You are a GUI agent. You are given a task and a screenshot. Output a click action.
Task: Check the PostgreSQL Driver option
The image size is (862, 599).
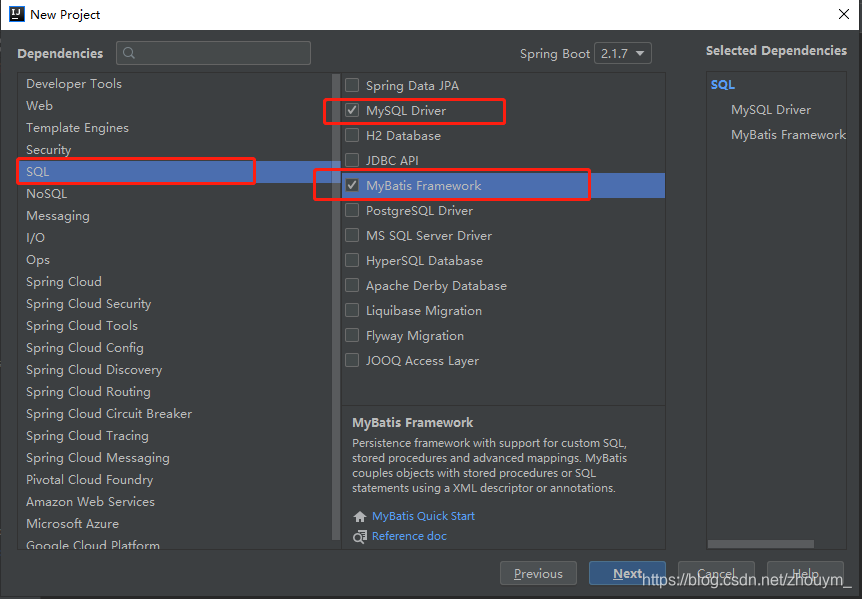pyautogui.click(x=352, y=210)
